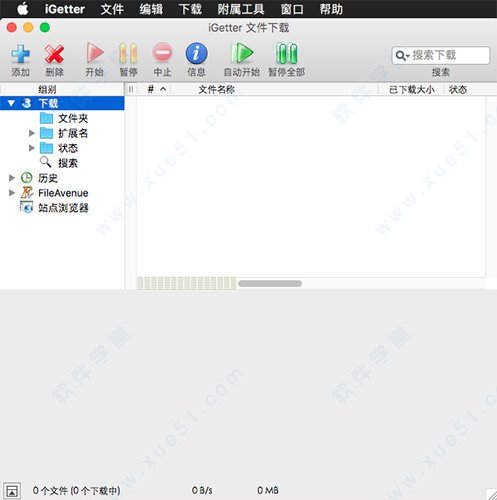Click the green zoom window button
This screenshot has width=497, height=500.
pyautogui.click(x=45, y=27)
